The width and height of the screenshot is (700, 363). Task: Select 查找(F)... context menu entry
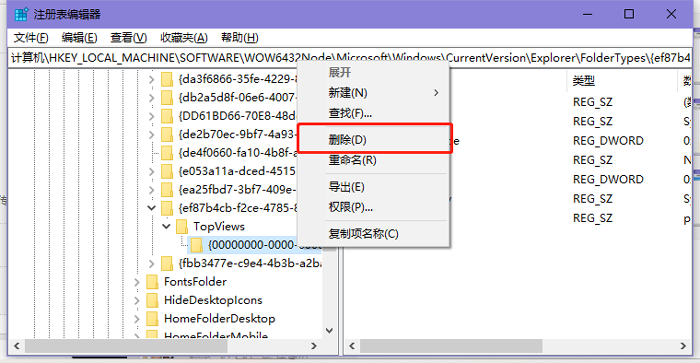pyautogui.click(x=374, y=113)
